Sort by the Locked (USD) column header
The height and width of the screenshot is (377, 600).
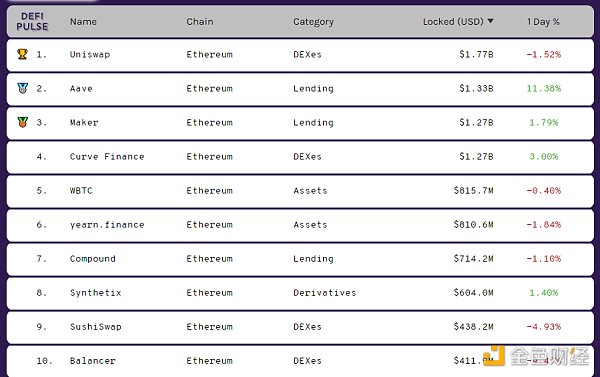[x=453, y=21]
